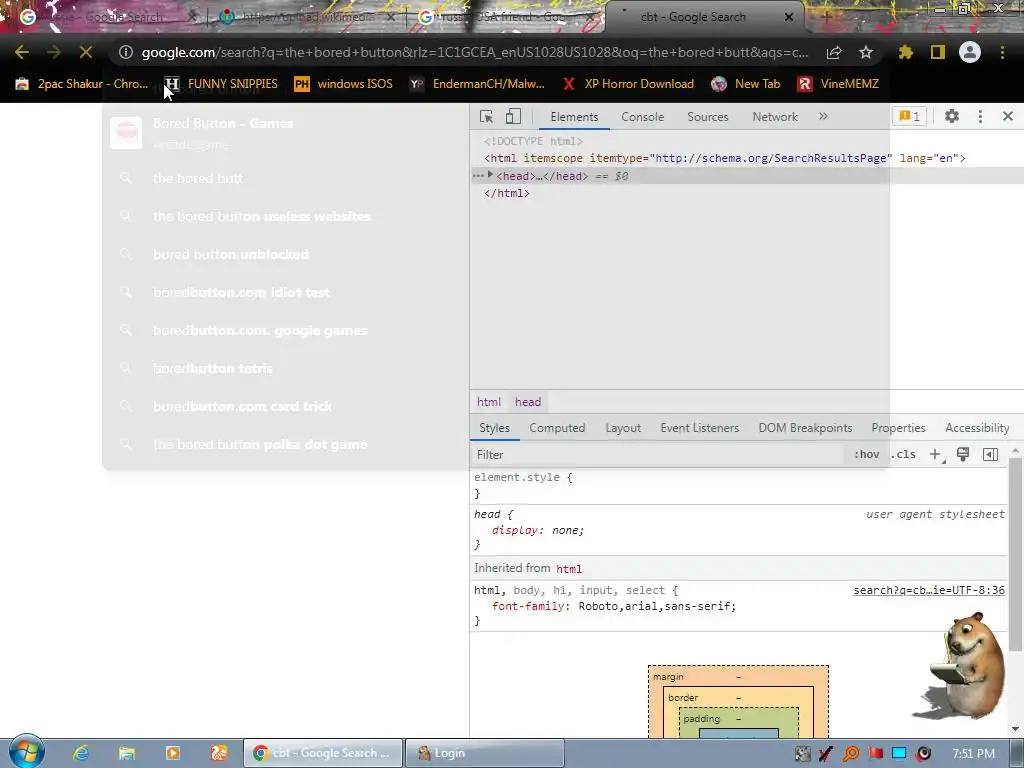Open the DevTools customize three-dot menu
The image size is (1024, 768).
coord(980,116)
